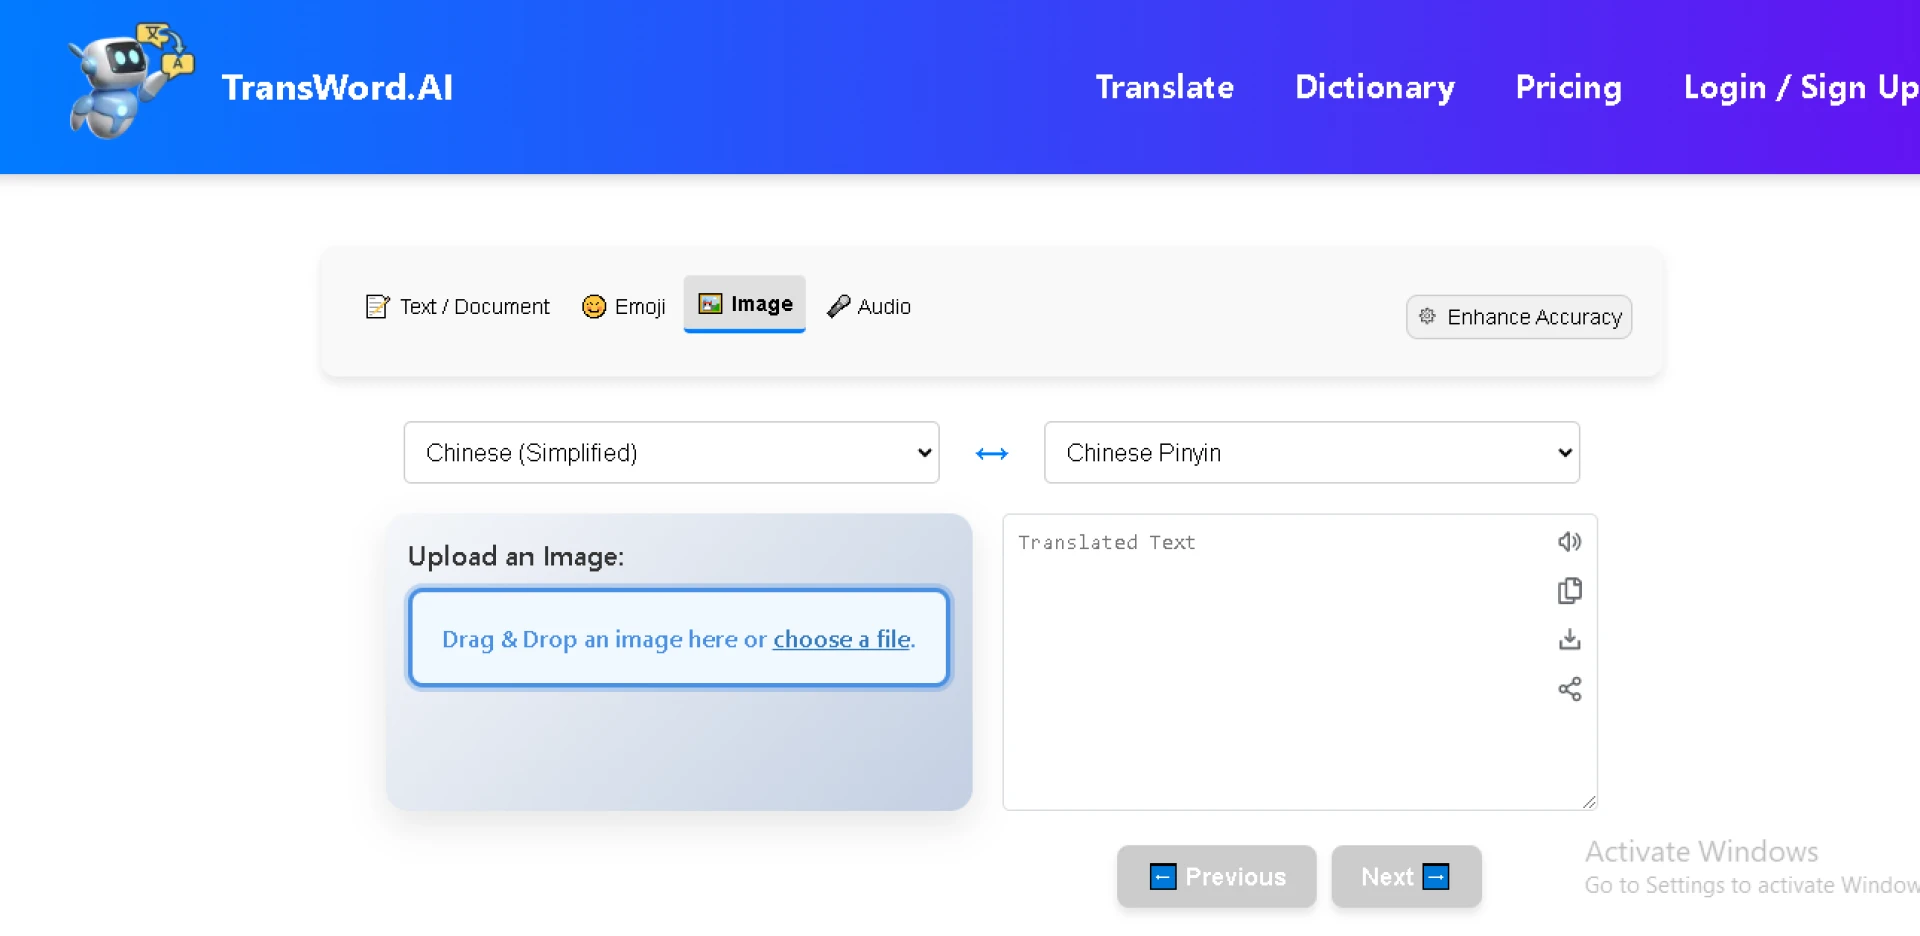1920x936 pixels.
Task: Share the translation using the share icon
Action: 1569,689
